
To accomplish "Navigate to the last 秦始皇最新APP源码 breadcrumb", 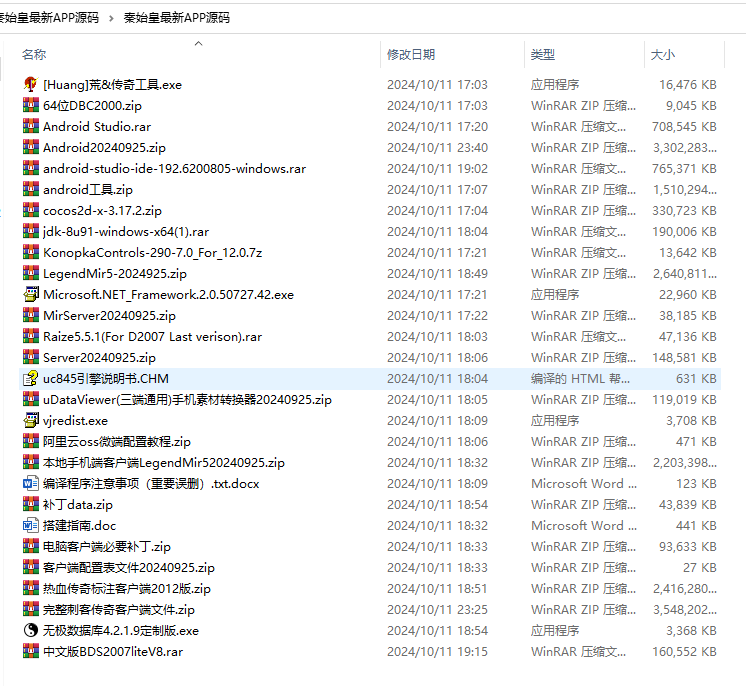I will tap(177, 18).
